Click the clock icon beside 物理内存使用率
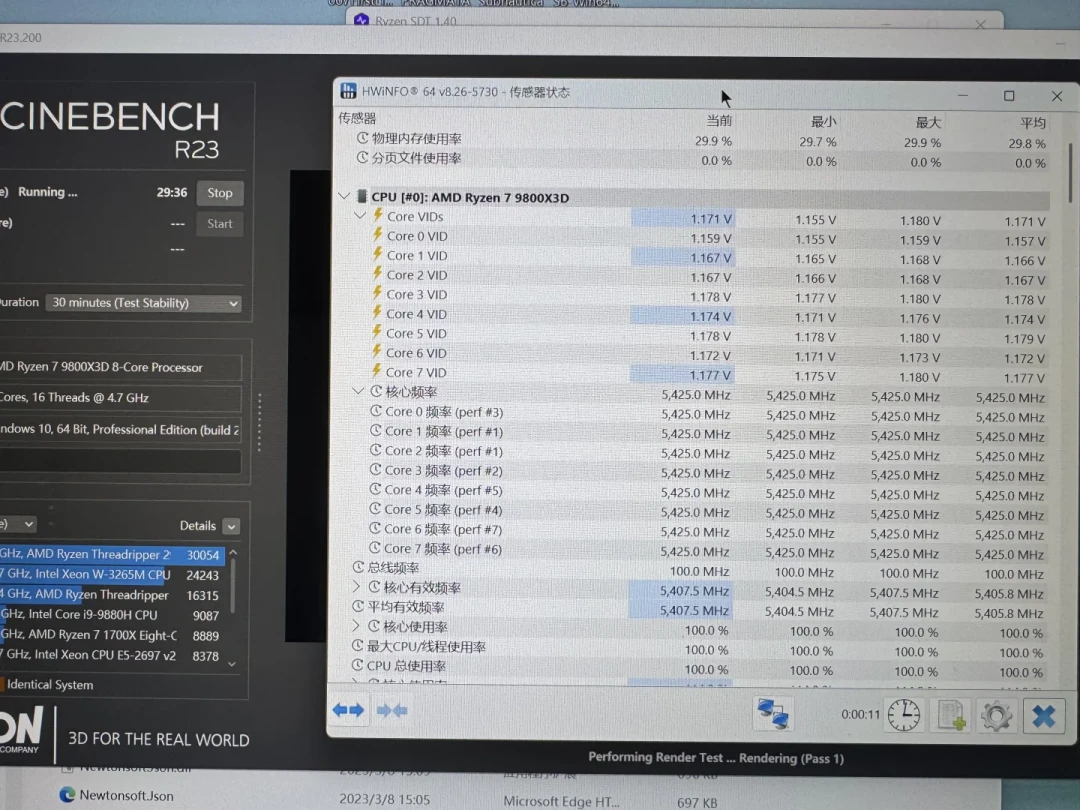Screen dimensions: 1080x810 click(x=362, y=138)
